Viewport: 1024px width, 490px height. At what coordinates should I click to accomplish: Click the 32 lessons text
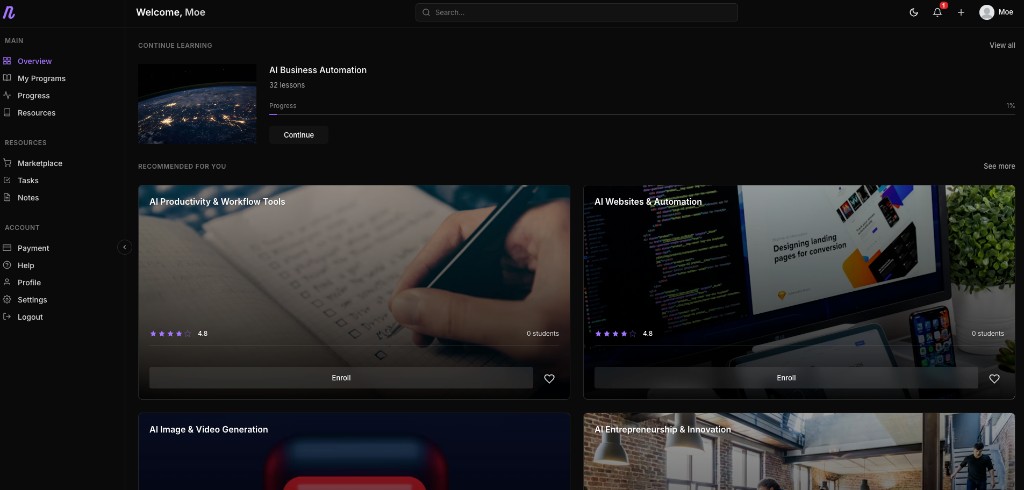tap(287, 85)
